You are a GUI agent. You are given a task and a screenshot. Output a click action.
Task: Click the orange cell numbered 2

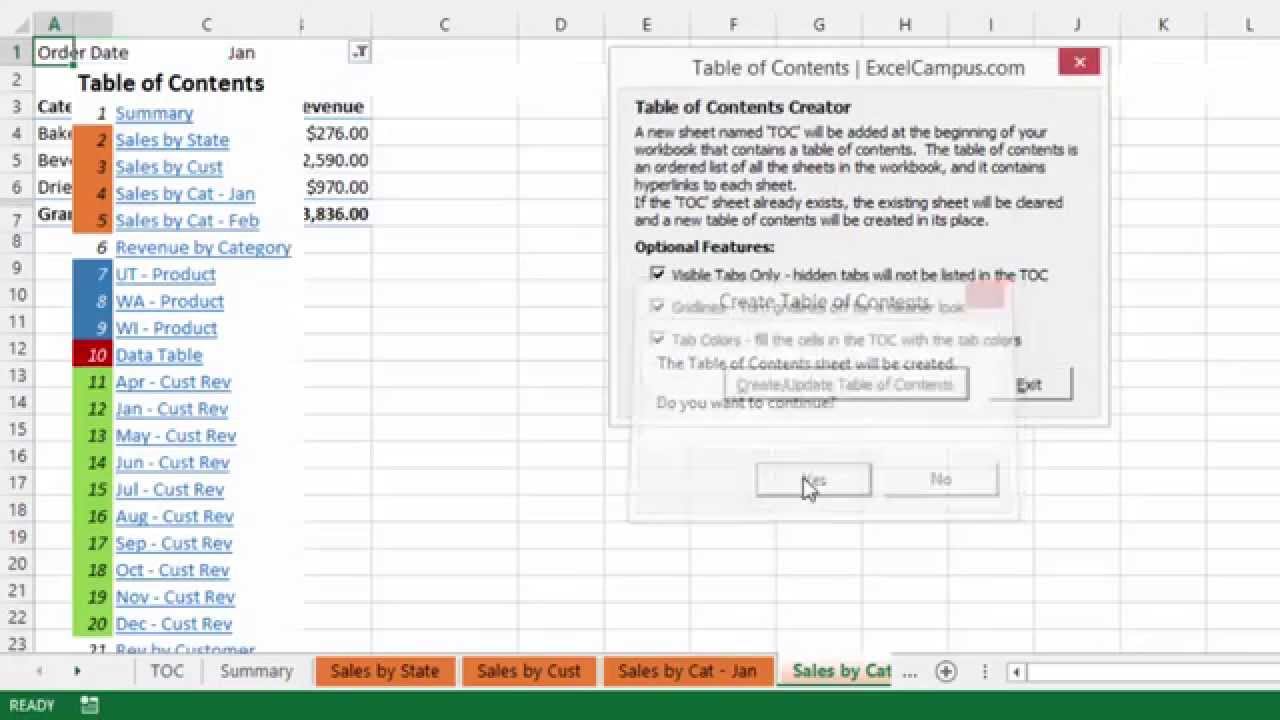click(92, 140)
